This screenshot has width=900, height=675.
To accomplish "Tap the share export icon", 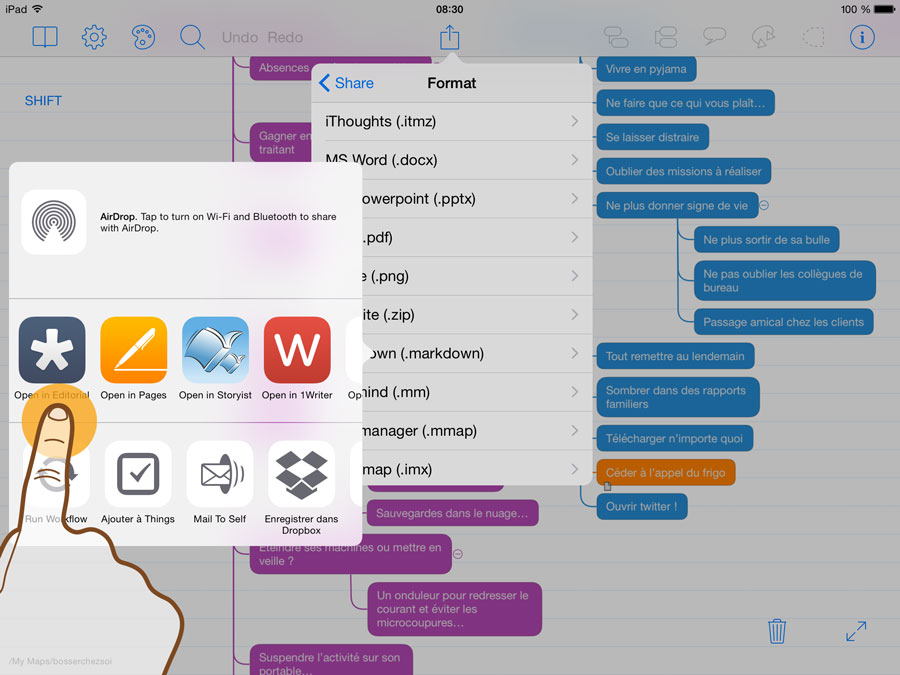I will [449, 37].
